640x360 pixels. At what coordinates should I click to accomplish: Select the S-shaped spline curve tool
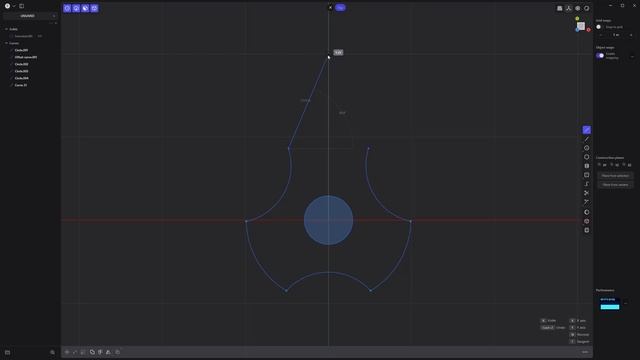pos(587,184)
